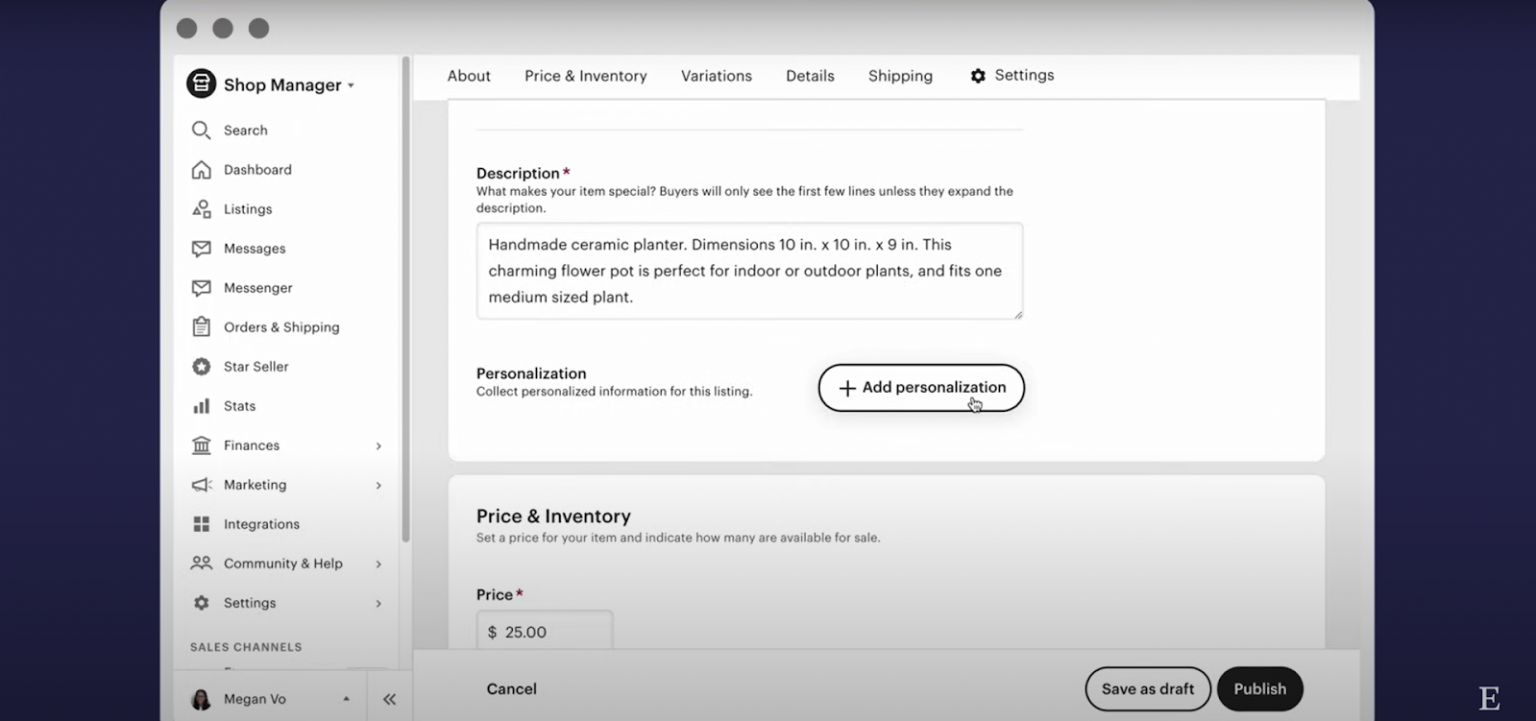Open Megan Vo account menu
1536x721 pixels.
coord(270,699)
